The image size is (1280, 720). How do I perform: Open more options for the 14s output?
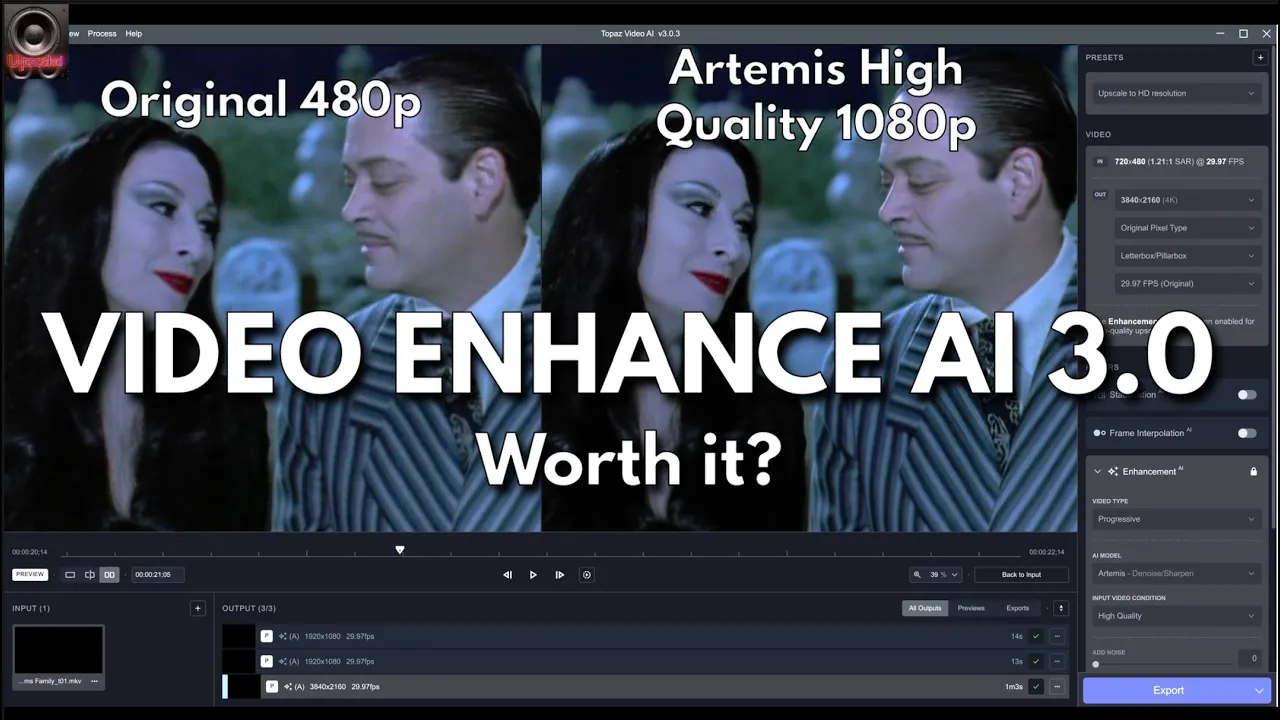coord(1057,636)
